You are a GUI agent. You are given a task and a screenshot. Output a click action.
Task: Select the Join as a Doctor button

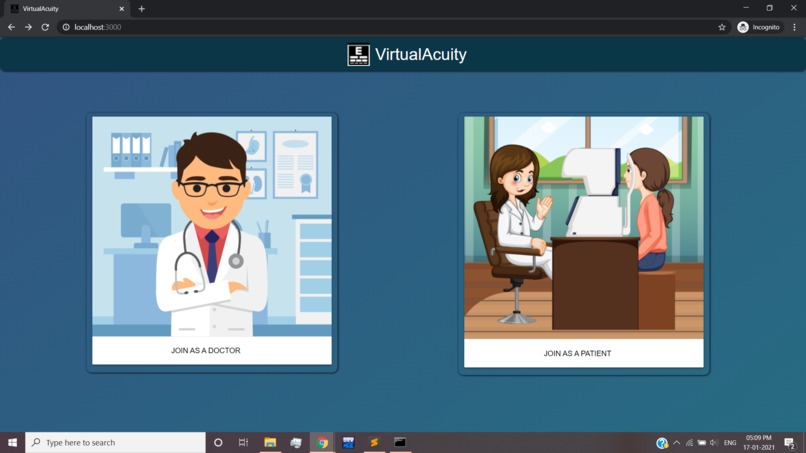212,351
